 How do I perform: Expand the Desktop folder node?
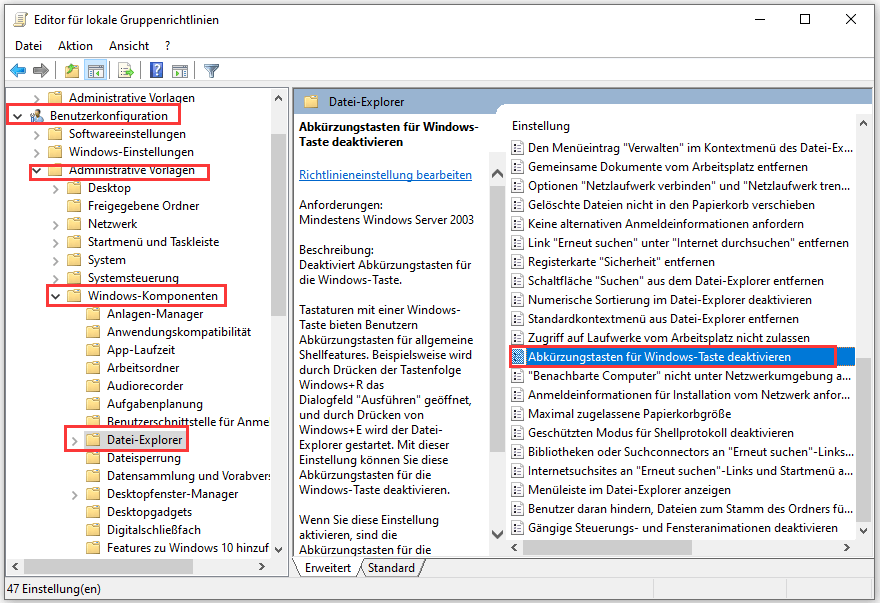[56, 189]
